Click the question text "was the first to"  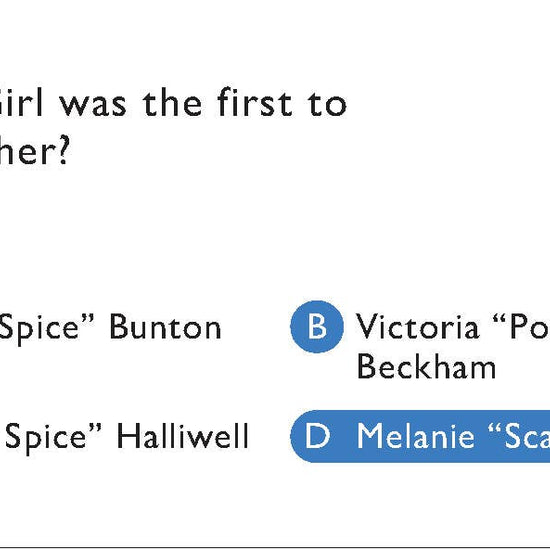pos(203,103)
